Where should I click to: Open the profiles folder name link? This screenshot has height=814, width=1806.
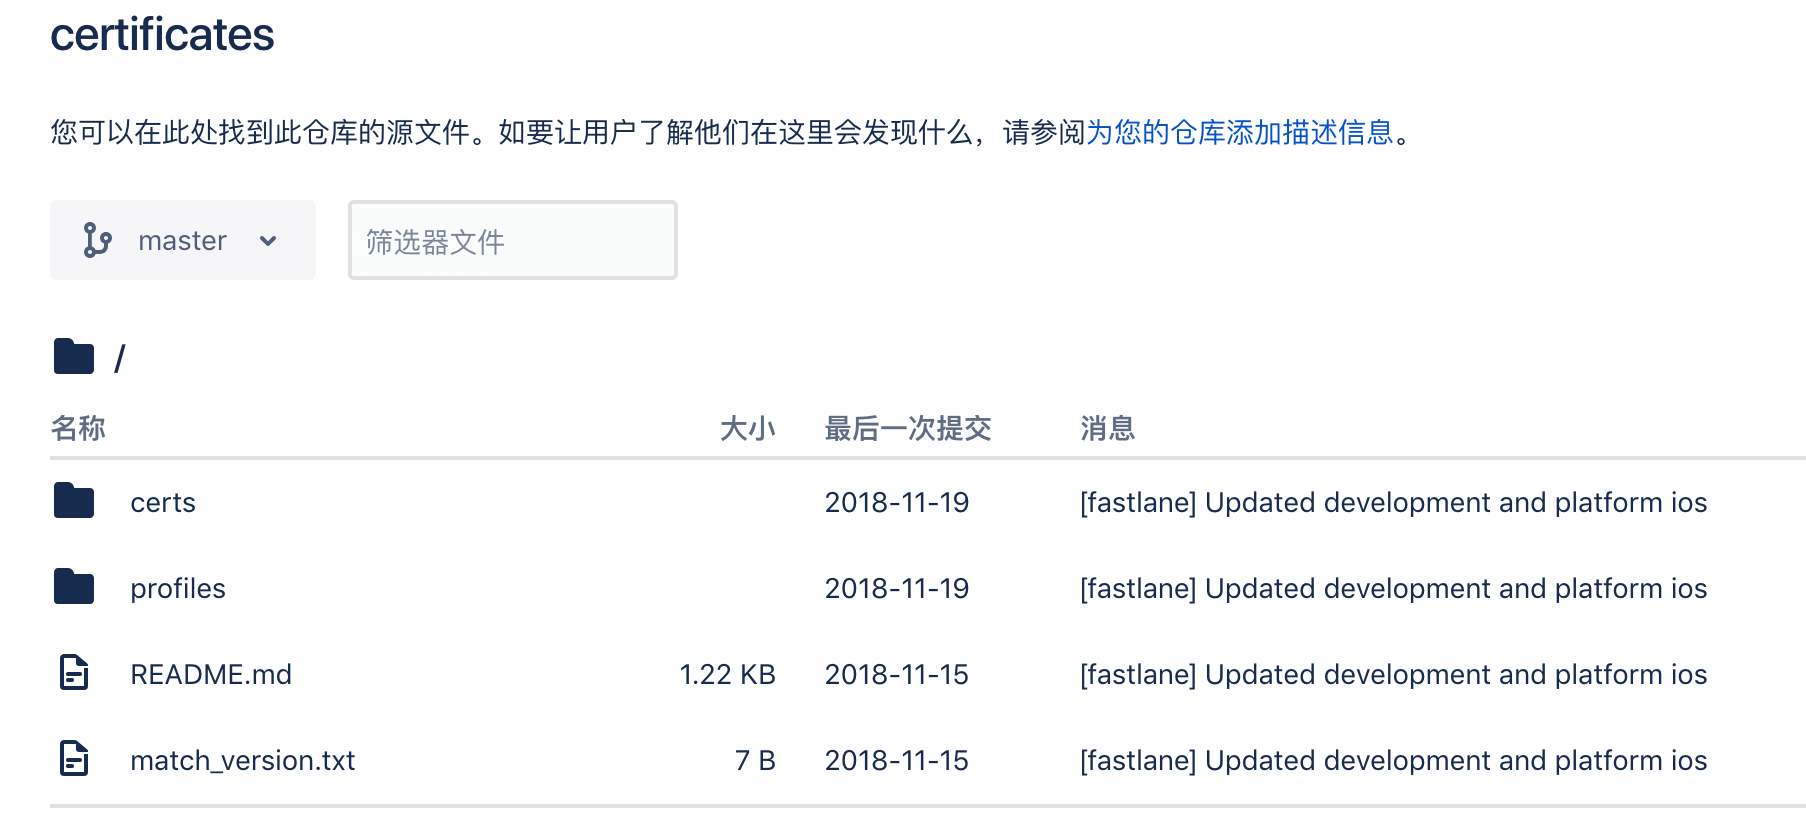pos(178,588)
